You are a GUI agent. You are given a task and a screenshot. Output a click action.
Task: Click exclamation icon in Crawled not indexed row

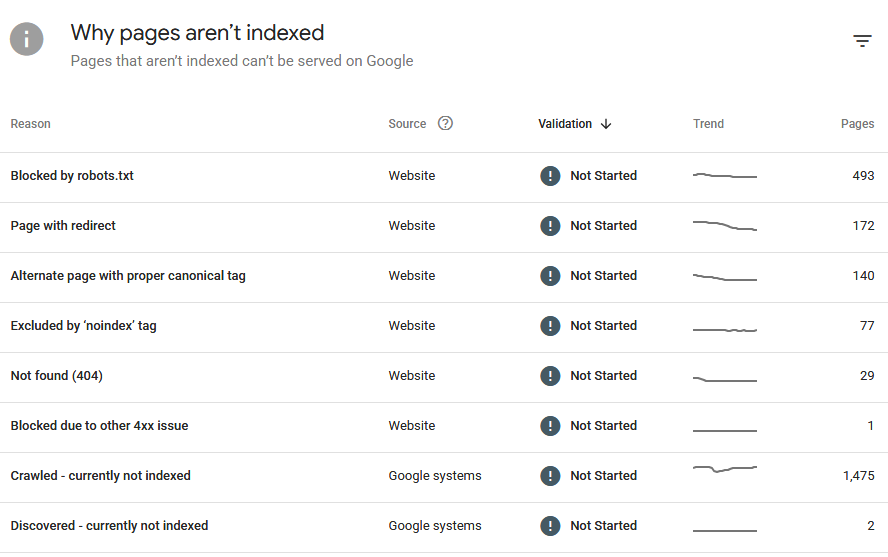point(550,476)
